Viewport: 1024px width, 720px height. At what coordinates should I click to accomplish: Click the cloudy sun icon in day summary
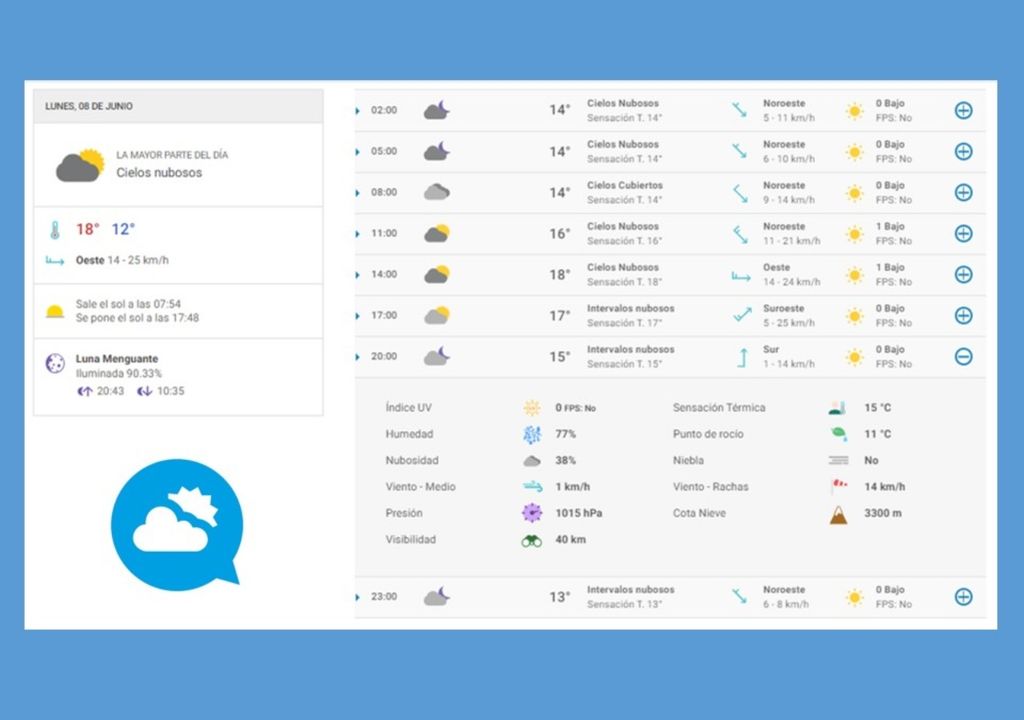(80, 165)
